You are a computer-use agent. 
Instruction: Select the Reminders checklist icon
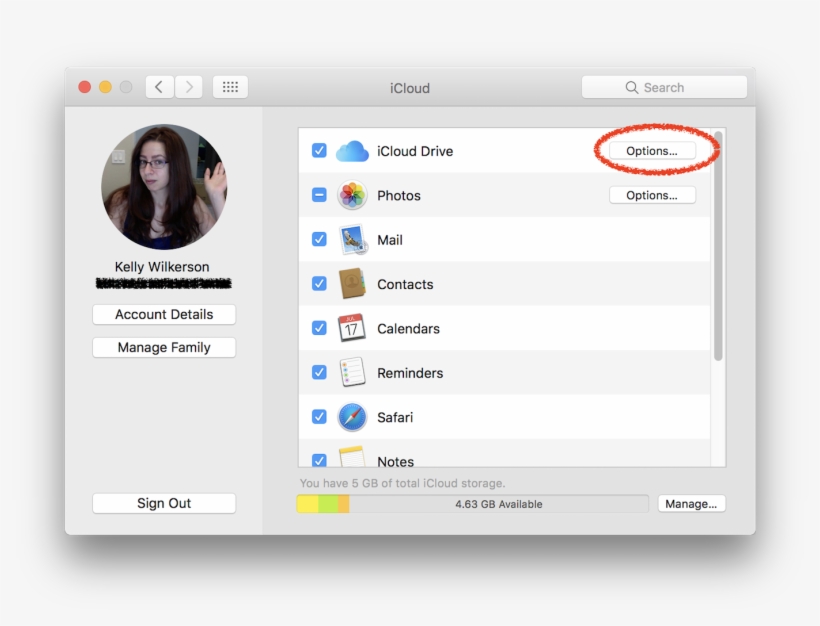[x=352, y=372]
